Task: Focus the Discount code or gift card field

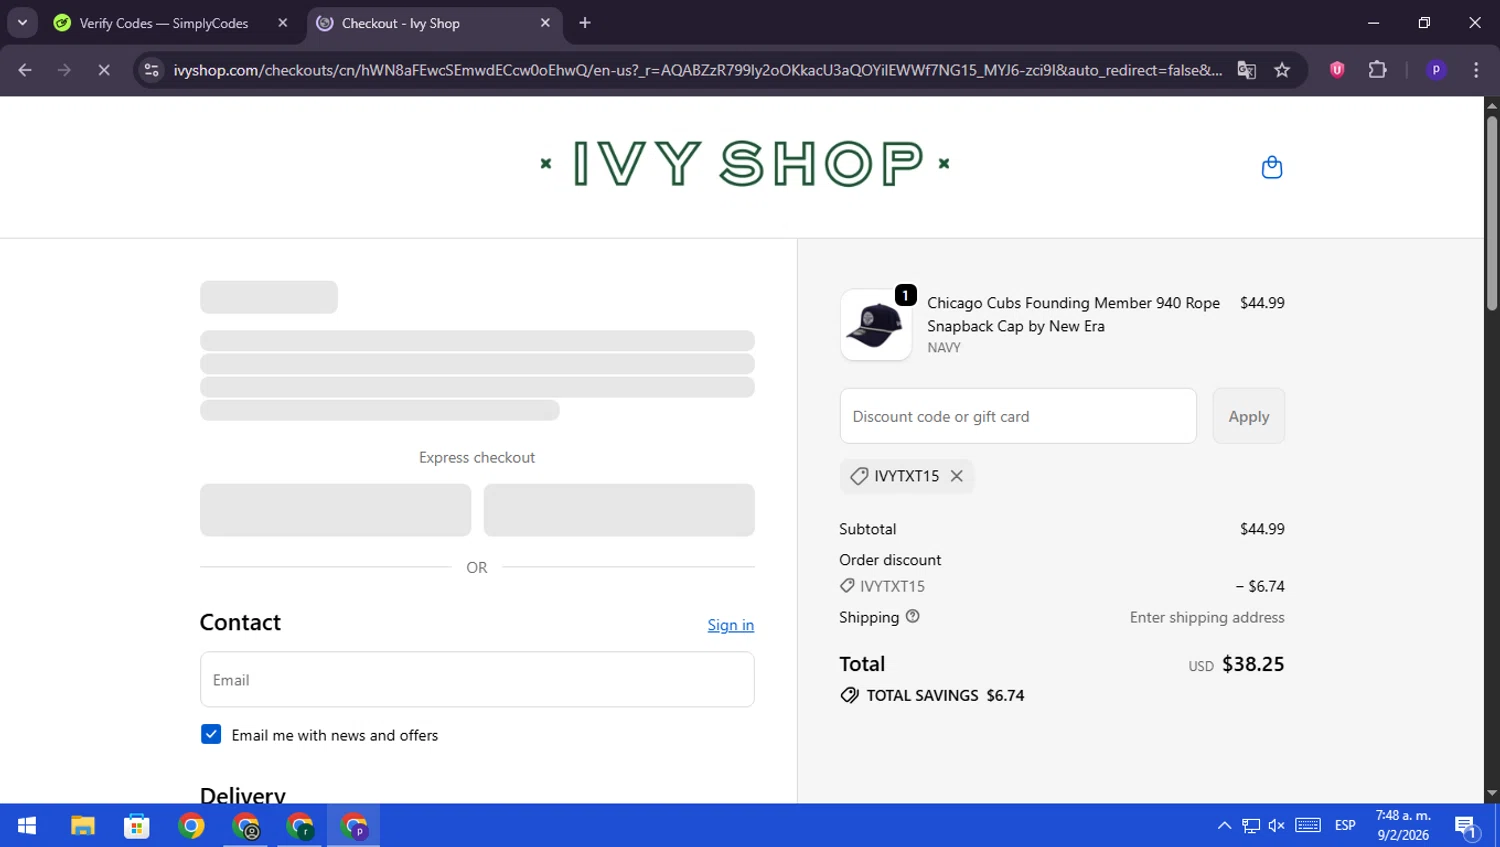Action: [1018, 416]
